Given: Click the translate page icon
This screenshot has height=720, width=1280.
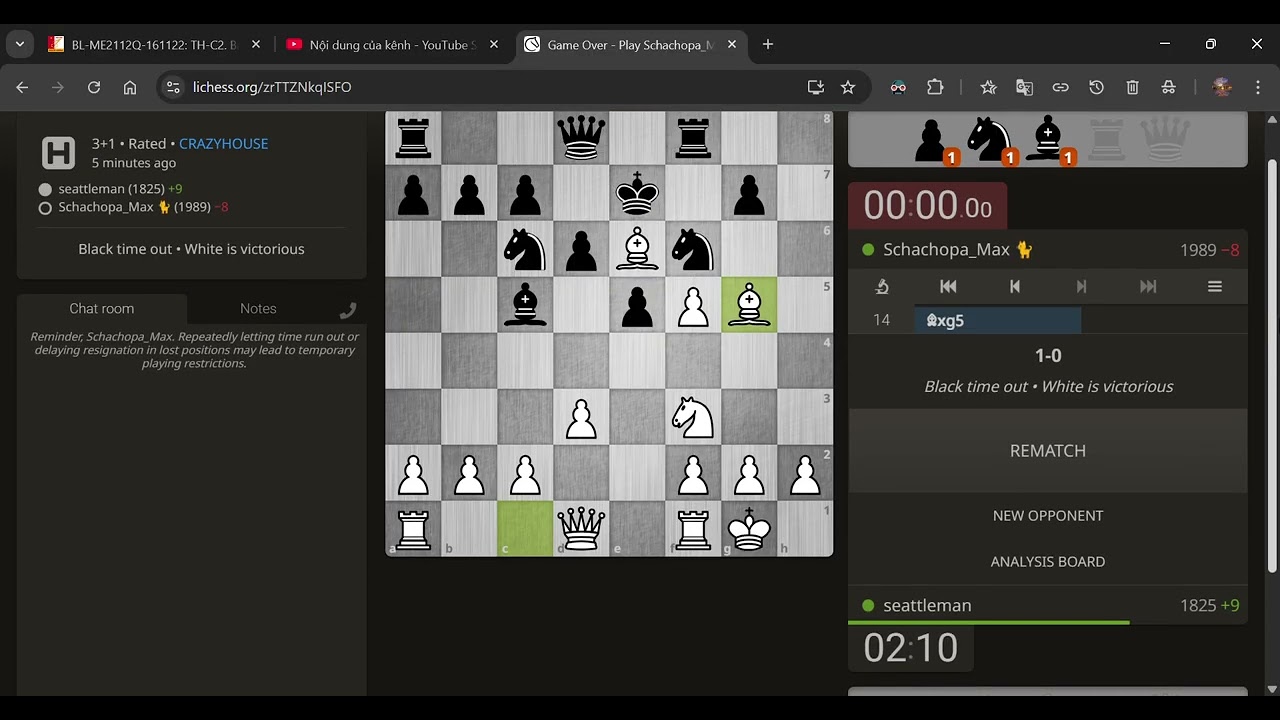Looking at the screenshot, I should 1024,87.
